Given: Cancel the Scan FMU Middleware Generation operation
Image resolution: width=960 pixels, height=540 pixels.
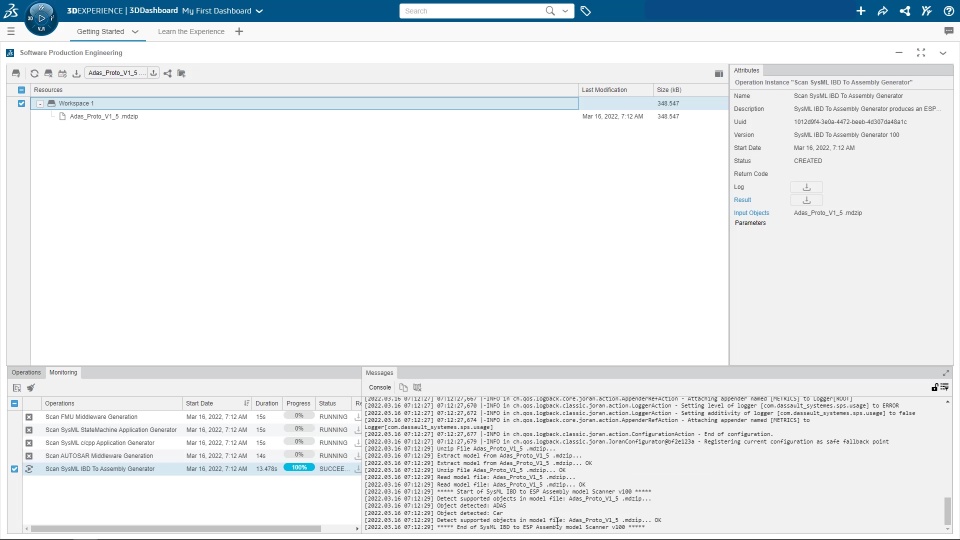Looking at the screenshot, I should 29,417.
